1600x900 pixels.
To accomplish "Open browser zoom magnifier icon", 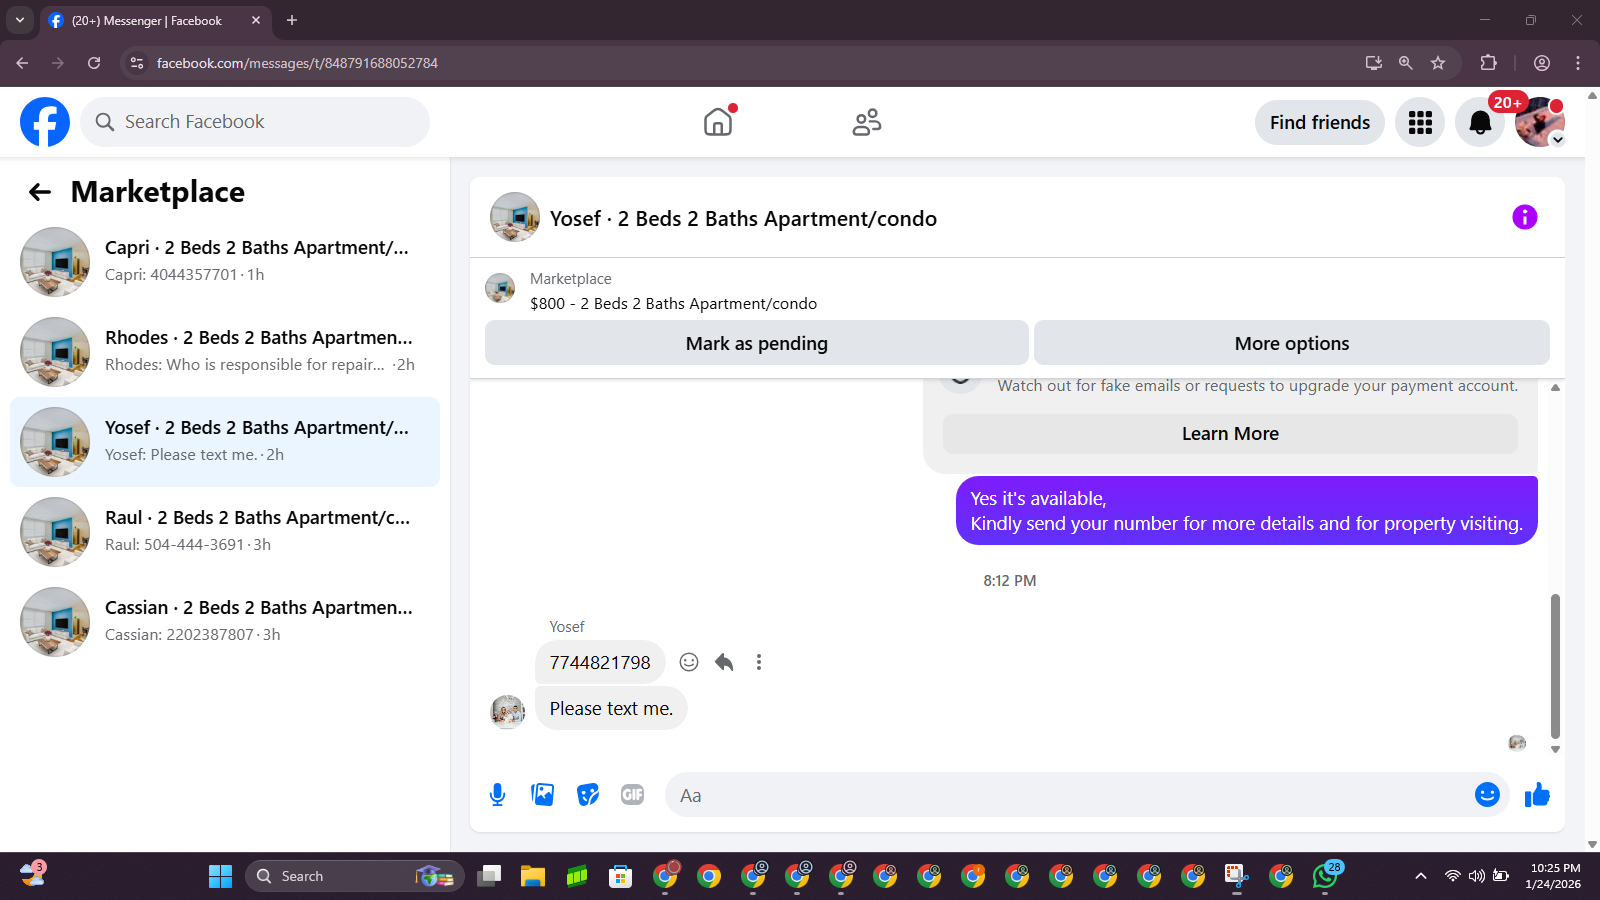I will pyautogui.click(x=1405, y=63).
